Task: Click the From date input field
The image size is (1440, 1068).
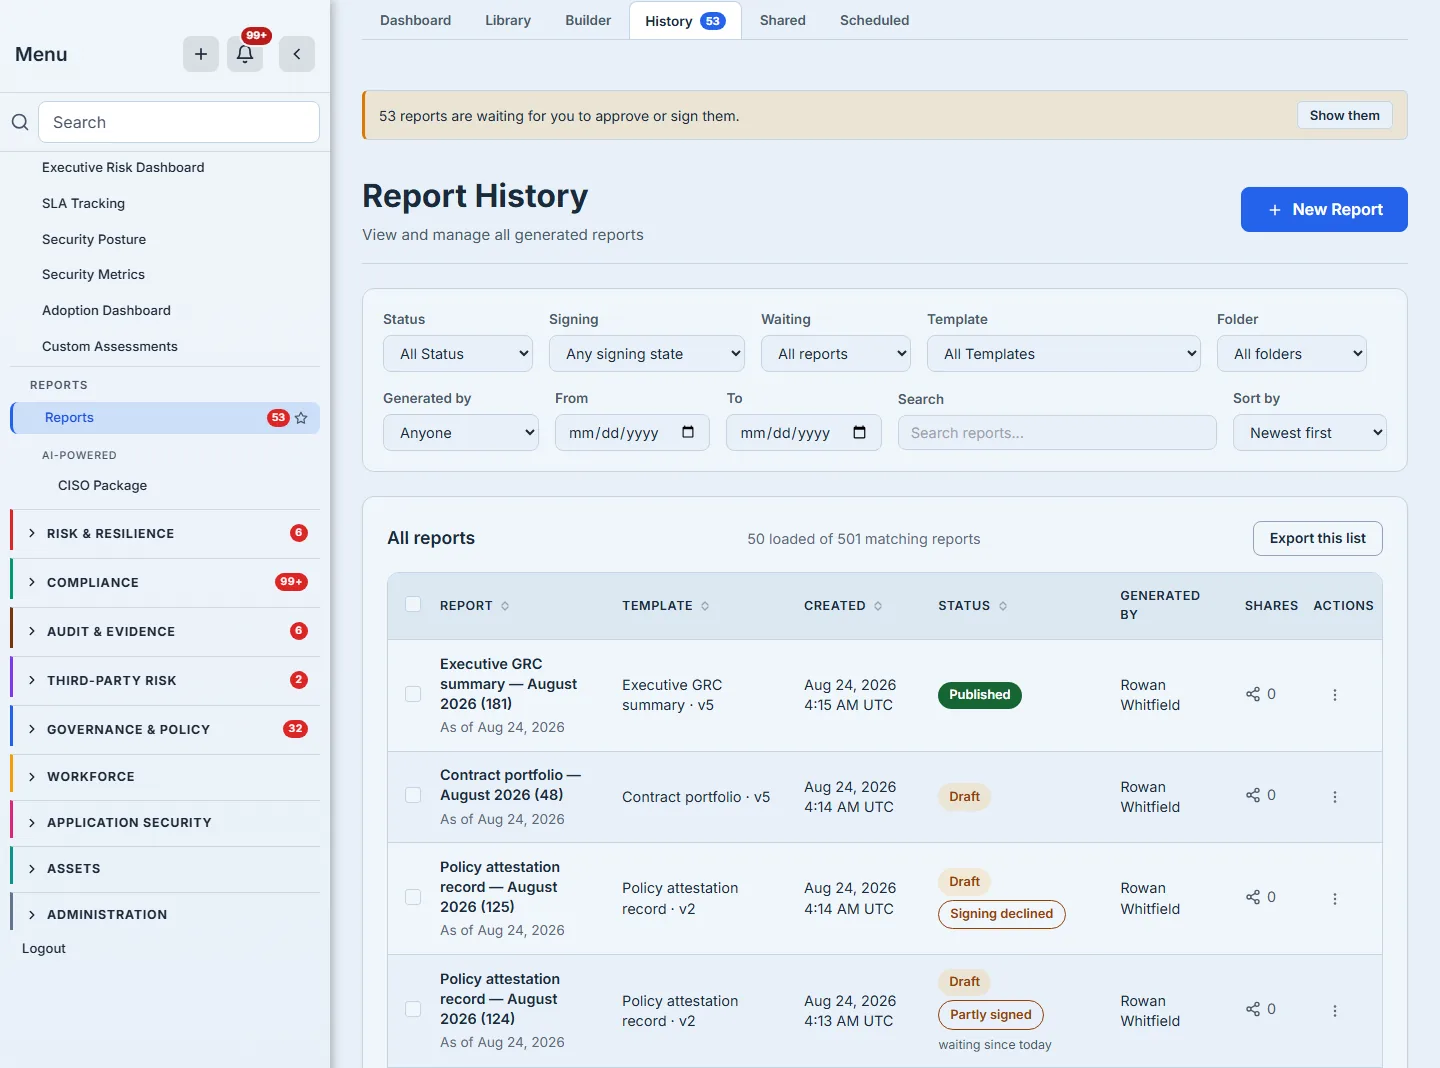Action: click(632, 433)
